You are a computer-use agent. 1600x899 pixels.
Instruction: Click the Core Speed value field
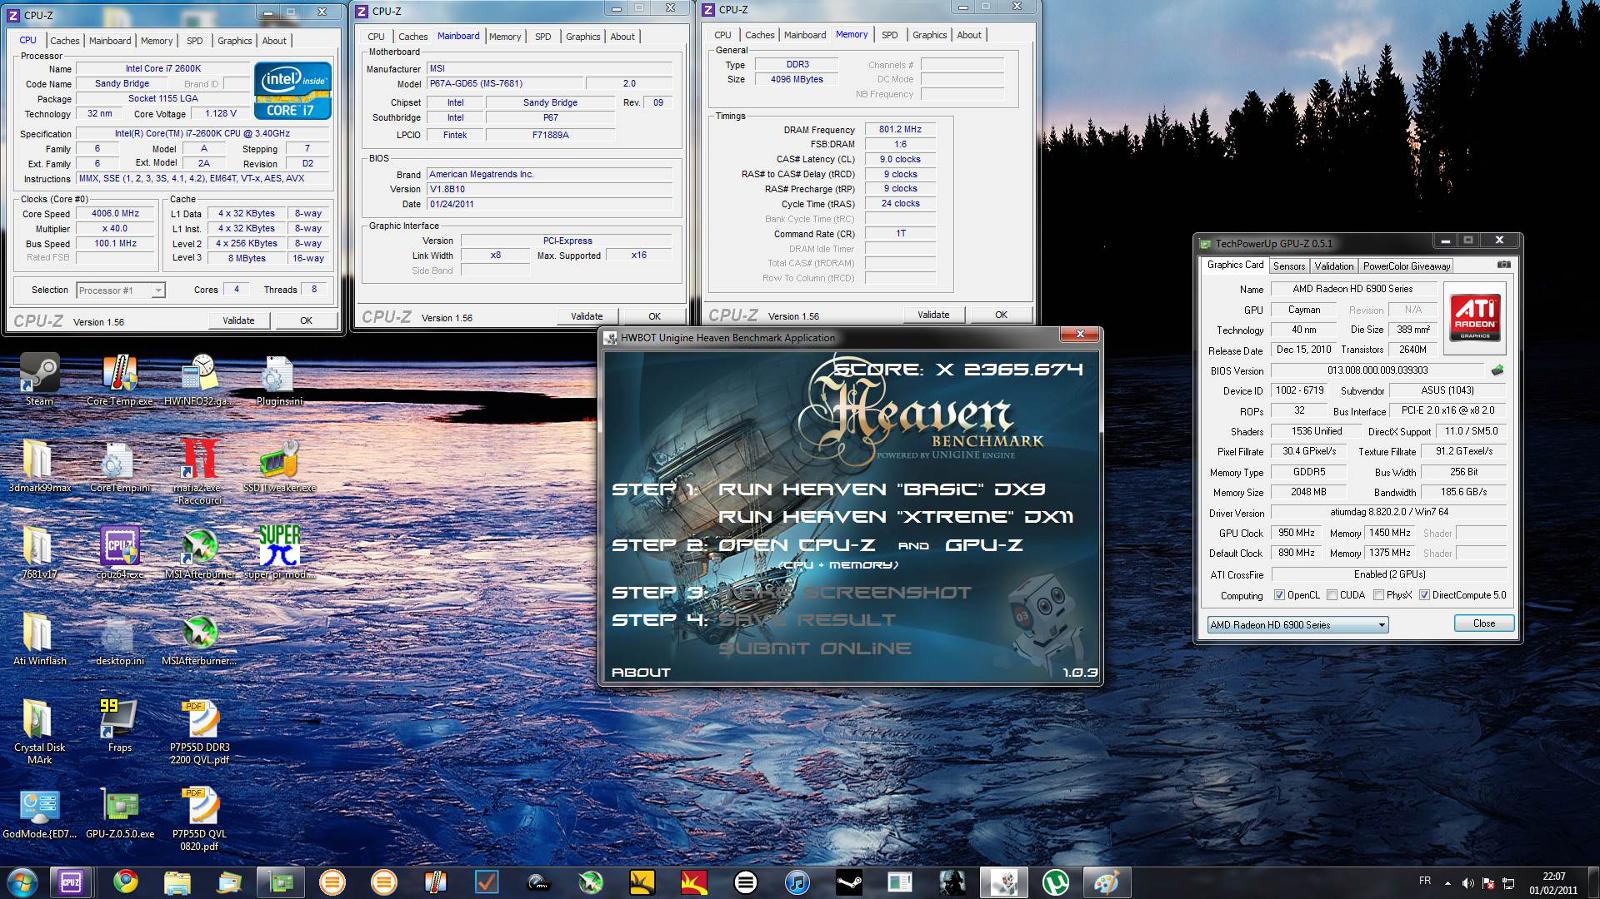coord(114,214)
